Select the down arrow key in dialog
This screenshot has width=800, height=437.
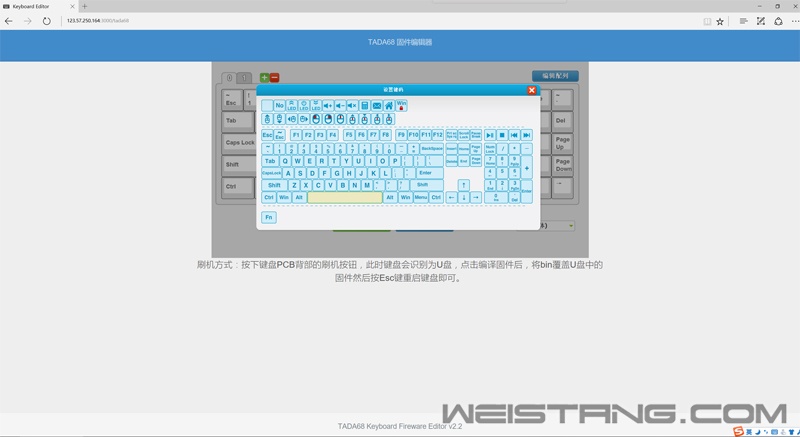464,197
